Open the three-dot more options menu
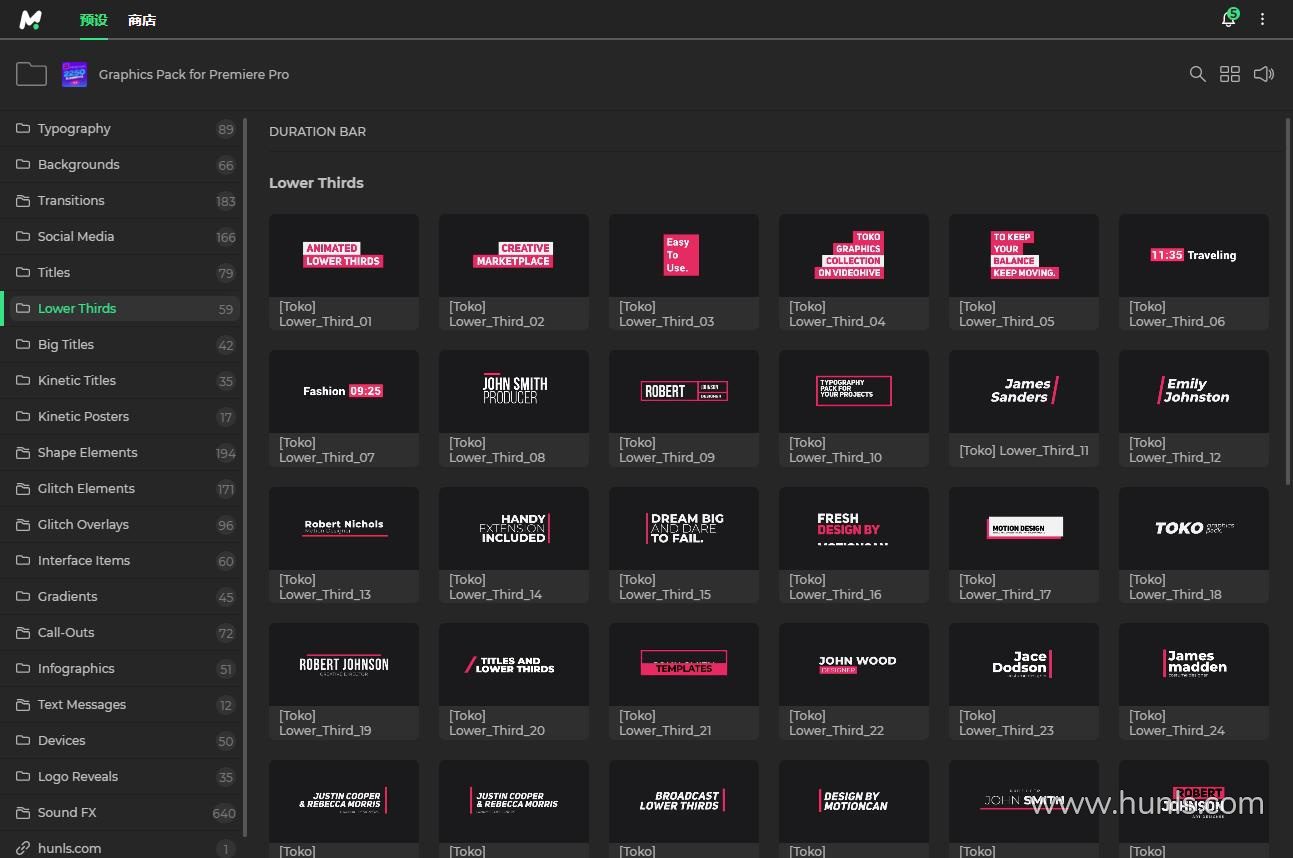Viewport: 1293px width, 858px height. pyautogui.click(x=1263, y=19)
